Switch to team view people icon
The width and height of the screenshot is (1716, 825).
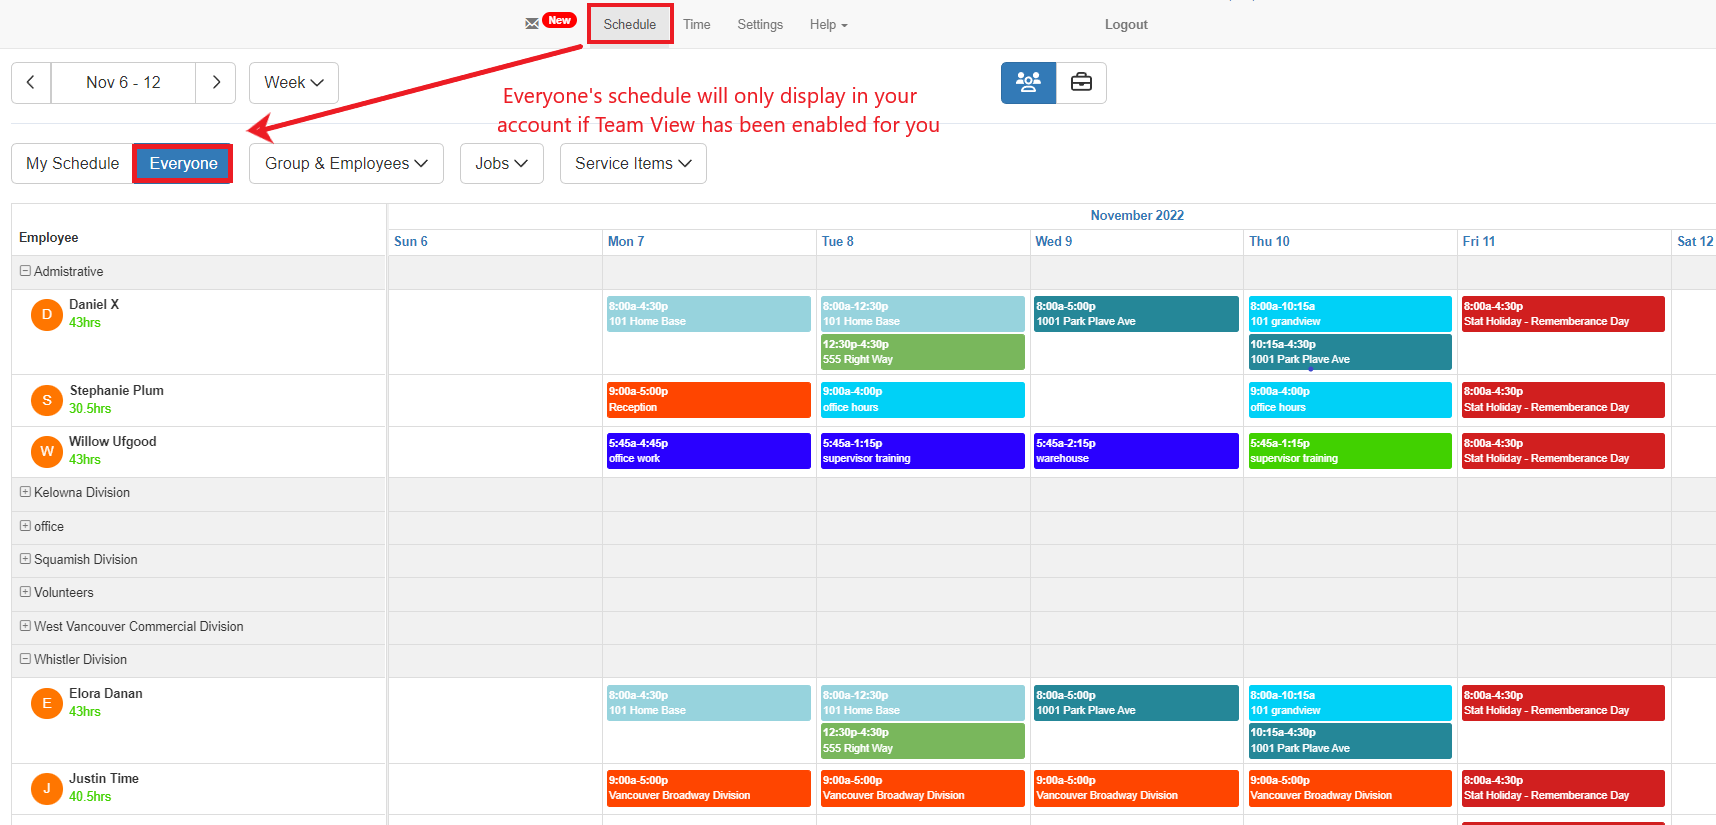1028,83
